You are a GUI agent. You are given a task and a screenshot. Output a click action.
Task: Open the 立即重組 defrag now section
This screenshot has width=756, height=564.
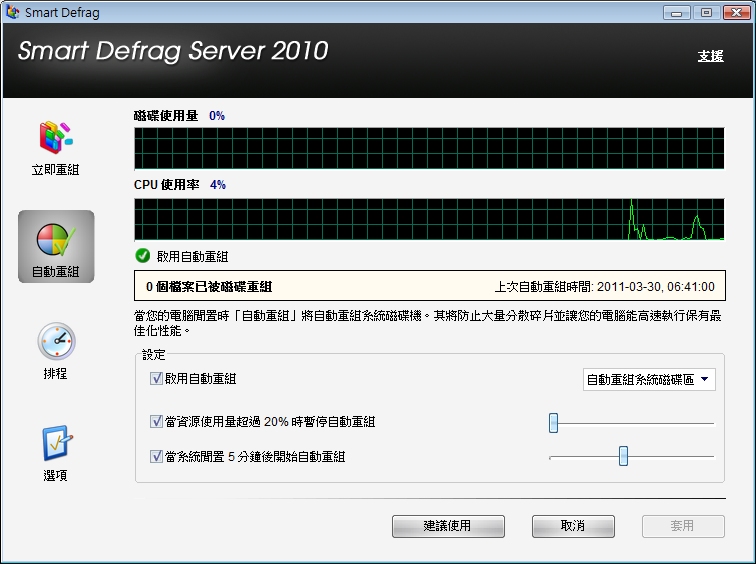coord(56,148)
